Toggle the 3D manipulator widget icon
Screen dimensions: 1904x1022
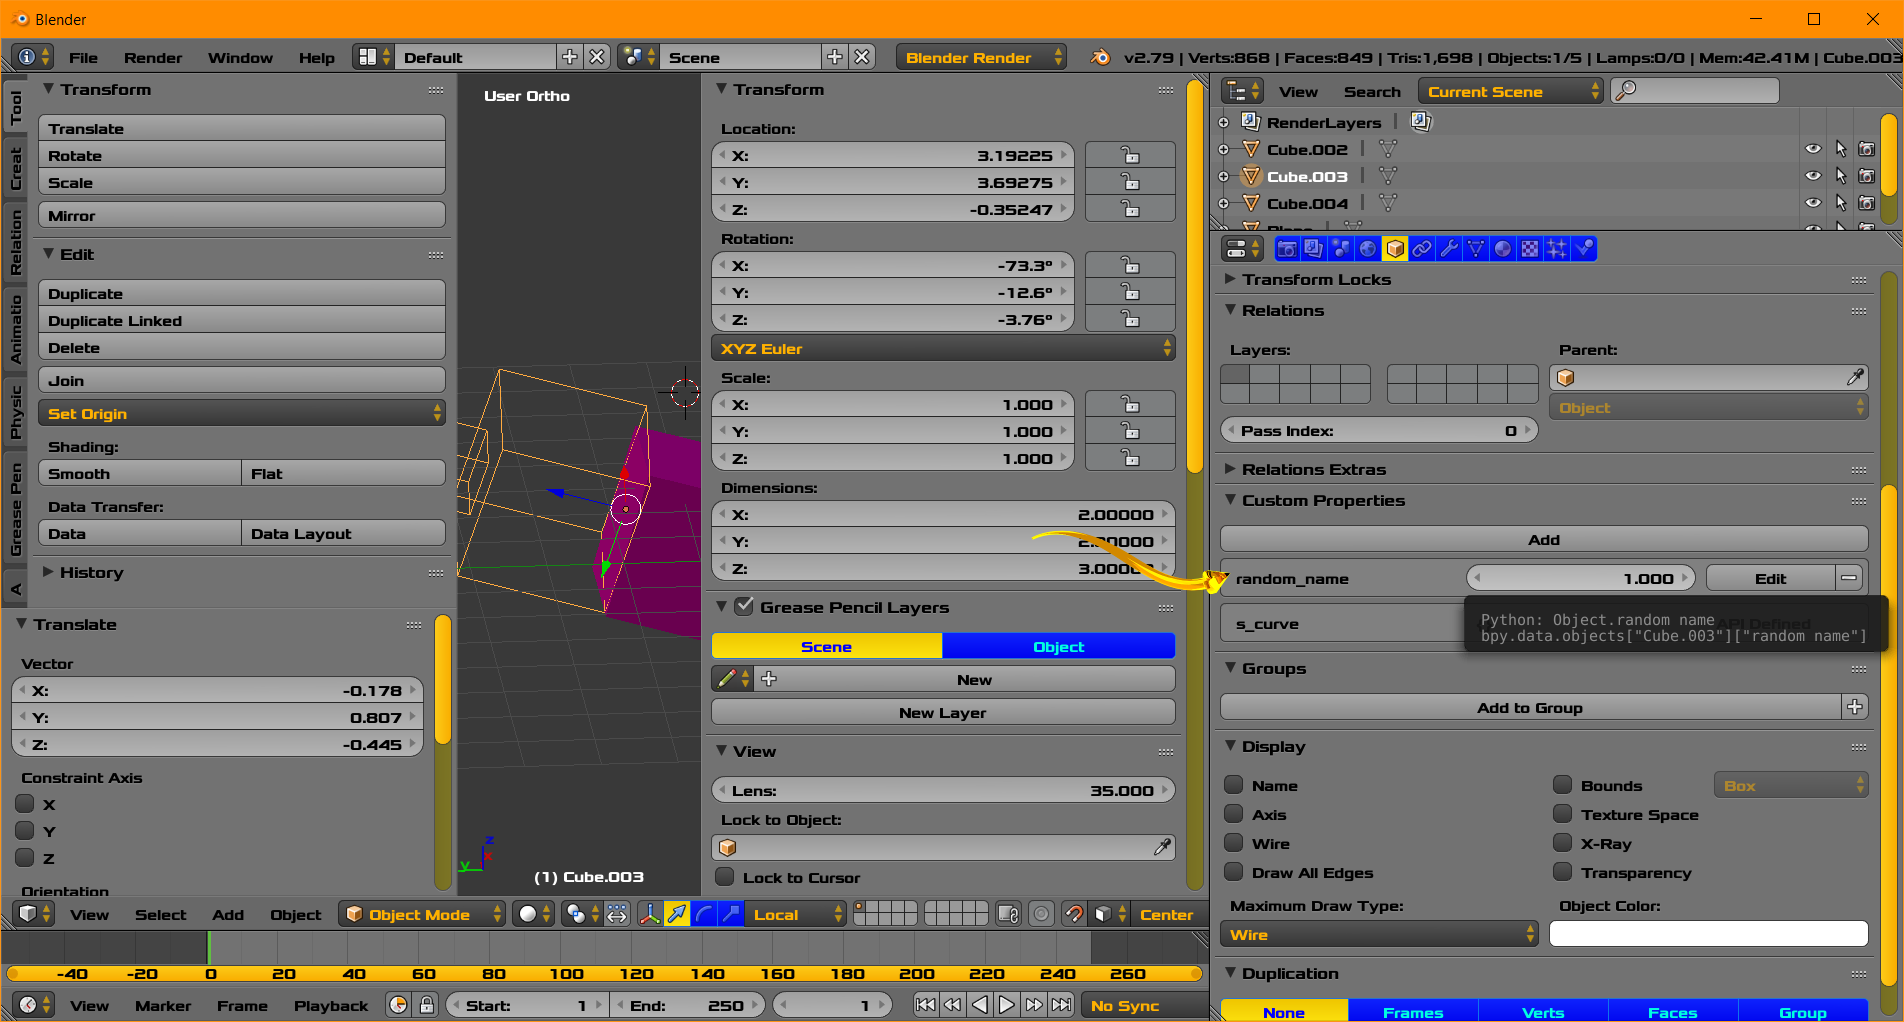pyautogui.click(x=650, y=914)
